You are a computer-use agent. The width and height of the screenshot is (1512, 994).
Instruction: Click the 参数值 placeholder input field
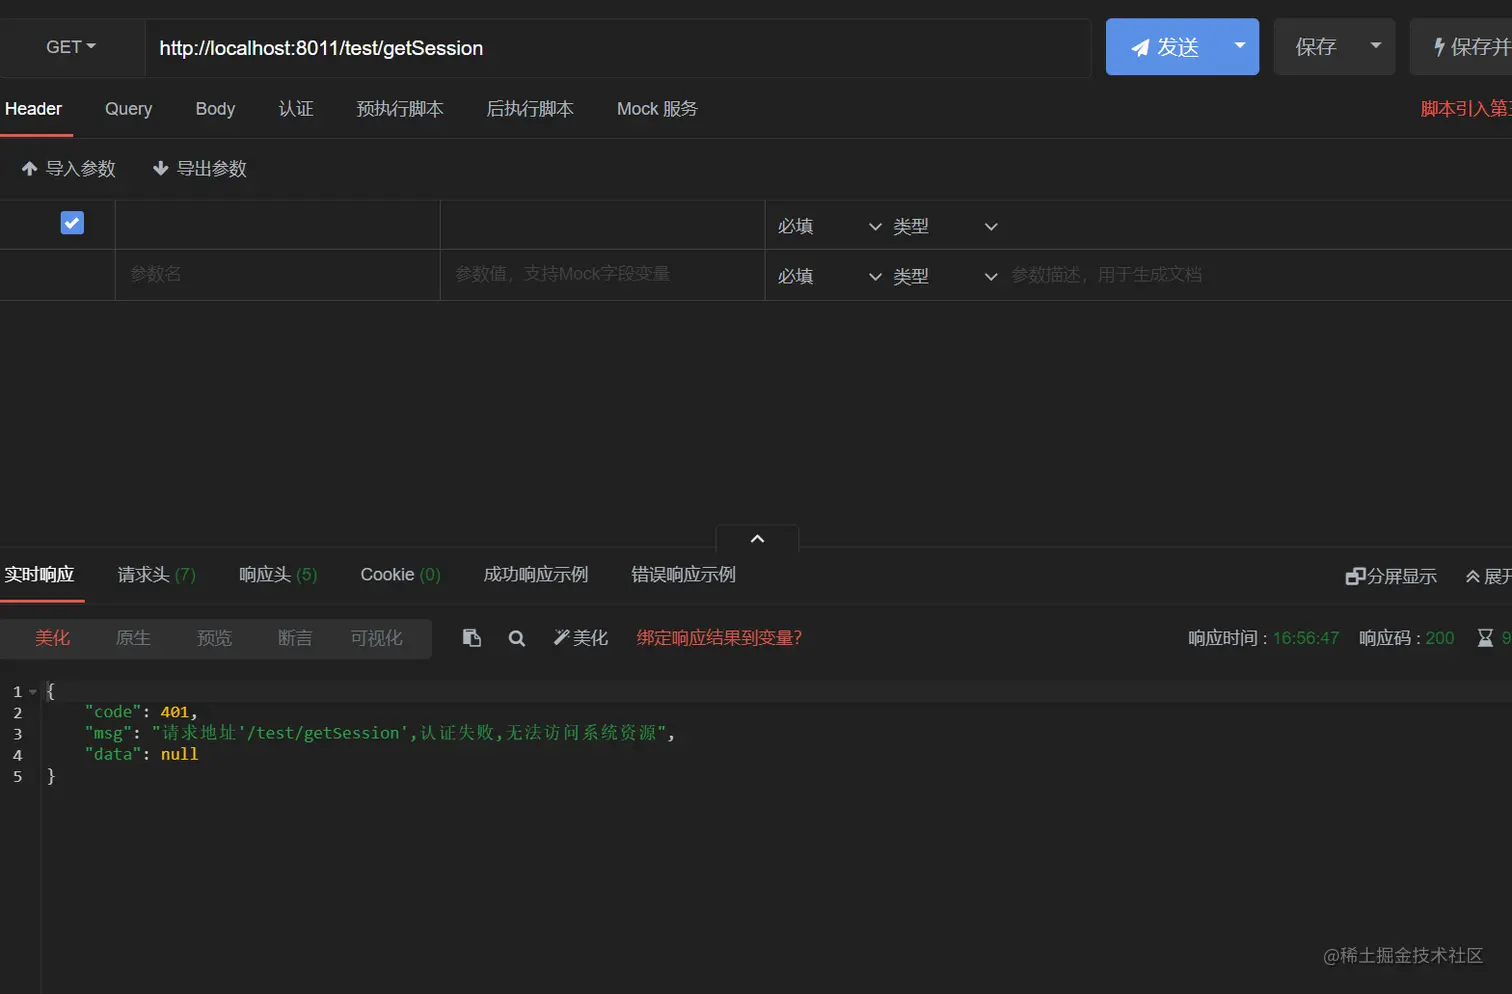[x=602, y=274]
